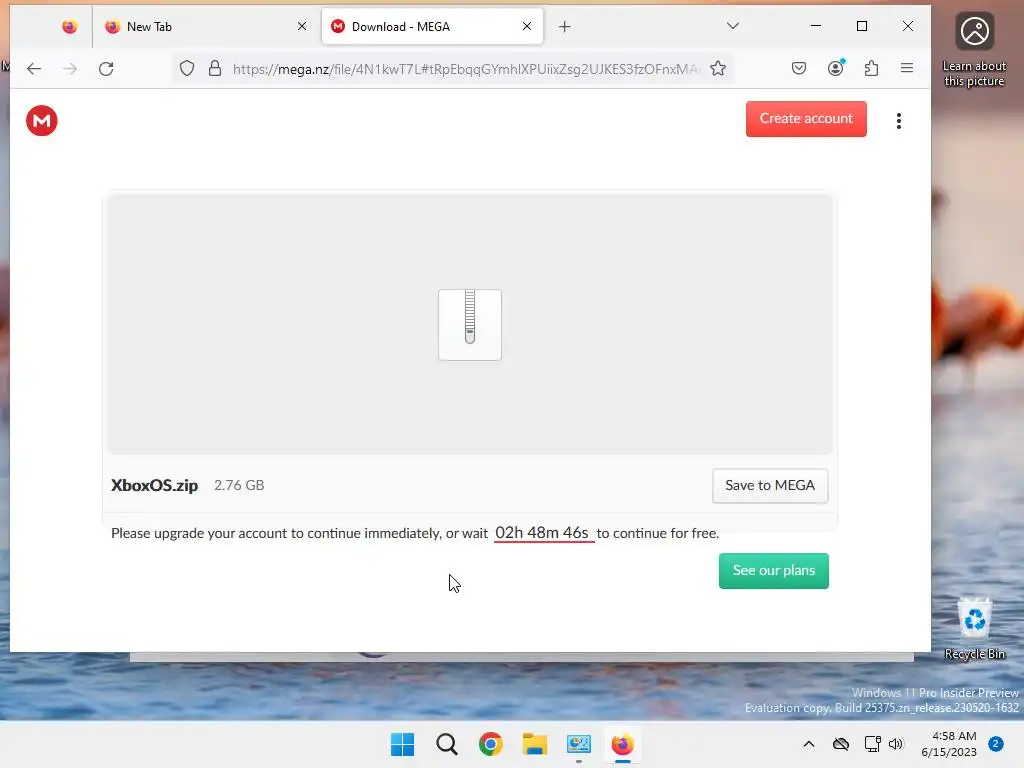The image size is (1024, 768).
Task: Expand the list all tabs chevron
Action: click(733, 25)
